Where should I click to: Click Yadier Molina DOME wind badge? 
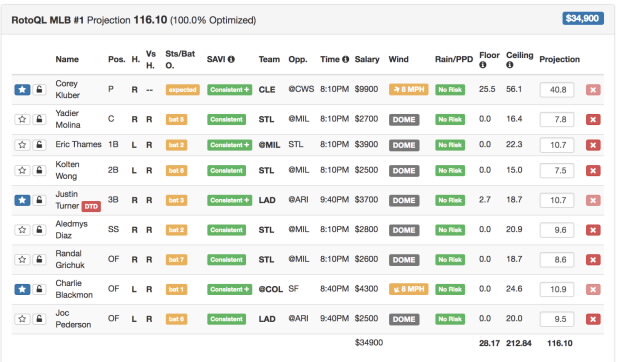click(404, 120)
